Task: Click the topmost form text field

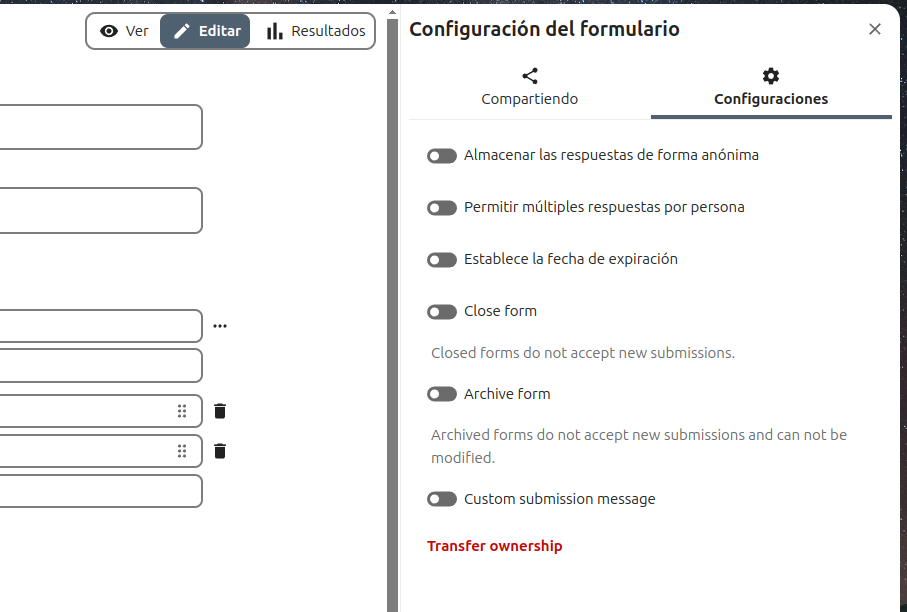Action: point(100,127)
